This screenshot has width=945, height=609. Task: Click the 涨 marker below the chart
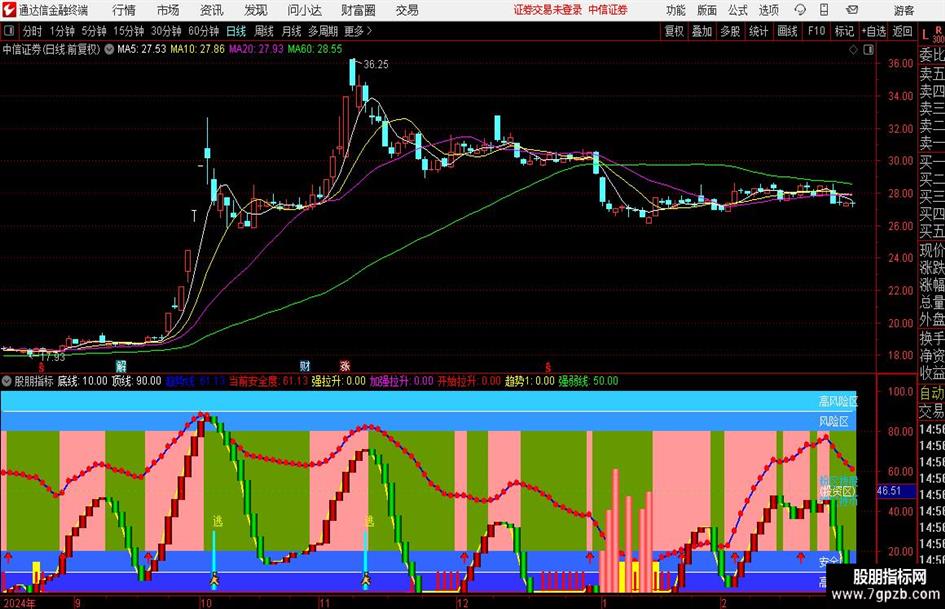tap(345, 365)
